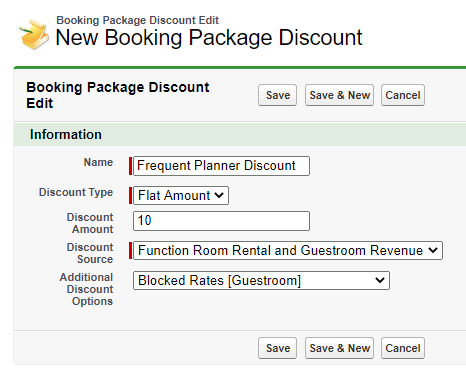Click the Name field label
466x369 pixels.
click(x=98, y=162)
